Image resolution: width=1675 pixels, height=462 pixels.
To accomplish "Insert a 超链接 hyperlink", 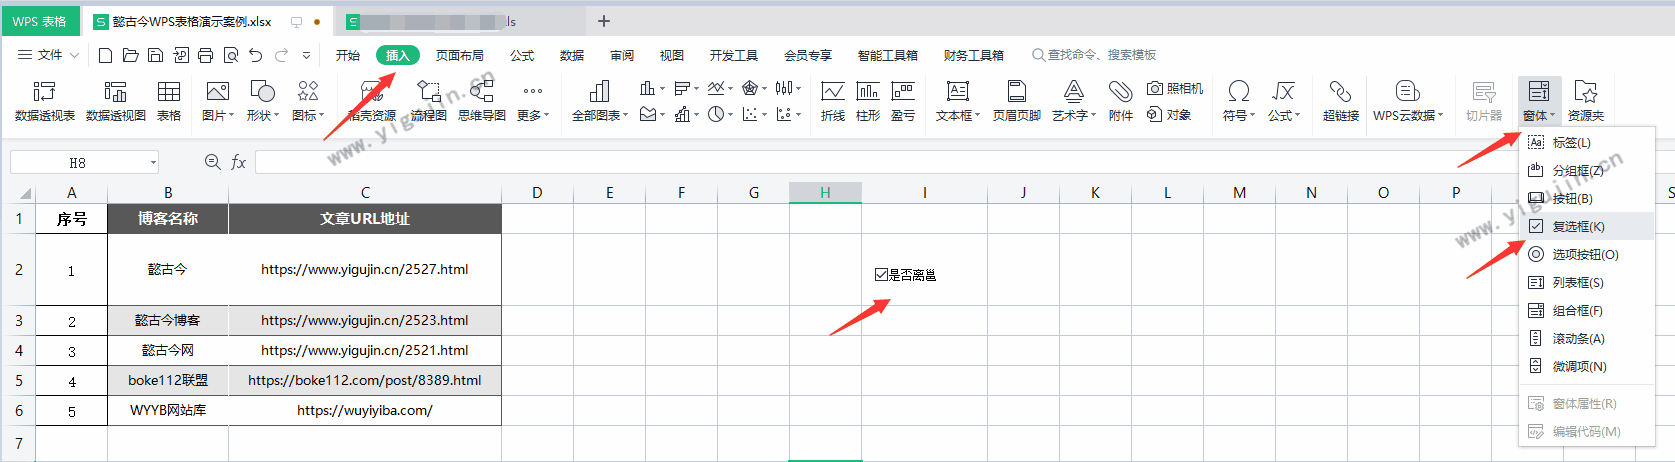I will pyautogui.click(x=1341, y=101).
